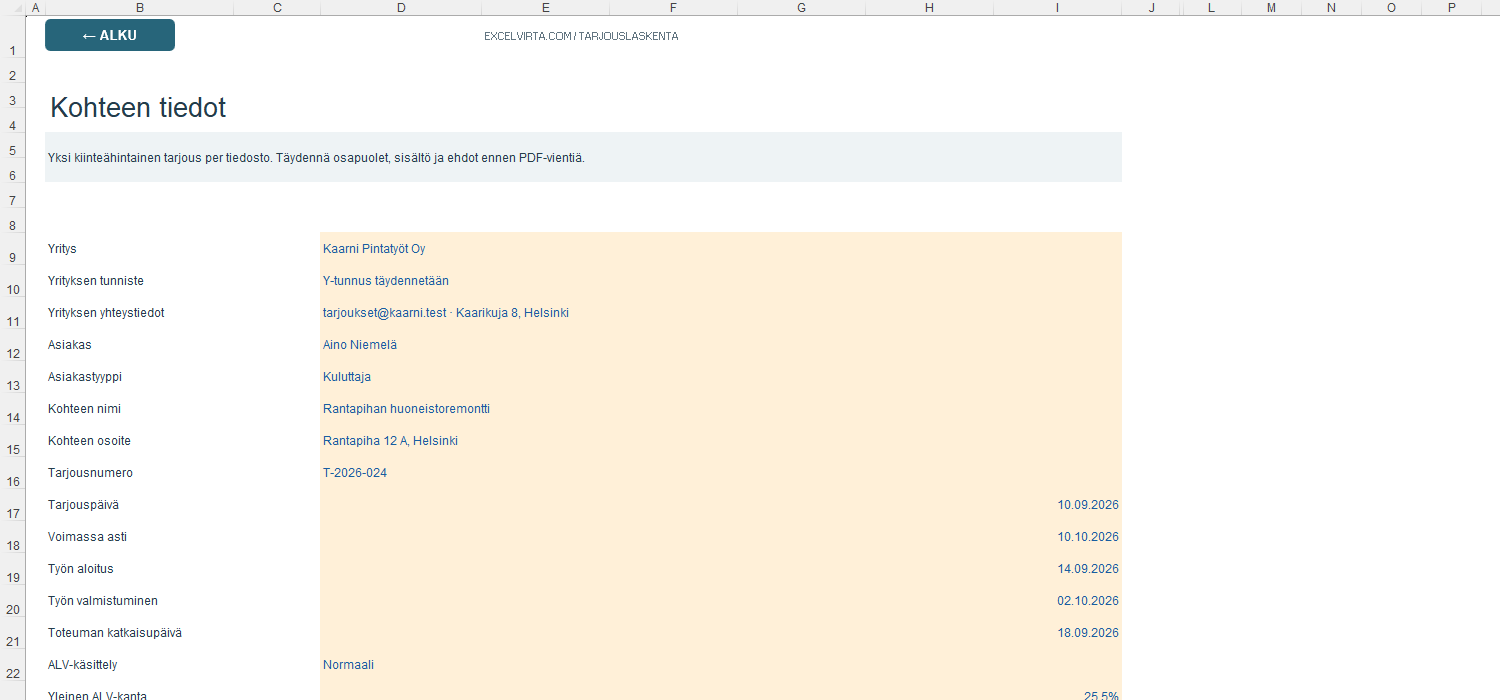Select the 'Tarjouspäivä' label cell

pyautogui.click(x=83, y=505)
